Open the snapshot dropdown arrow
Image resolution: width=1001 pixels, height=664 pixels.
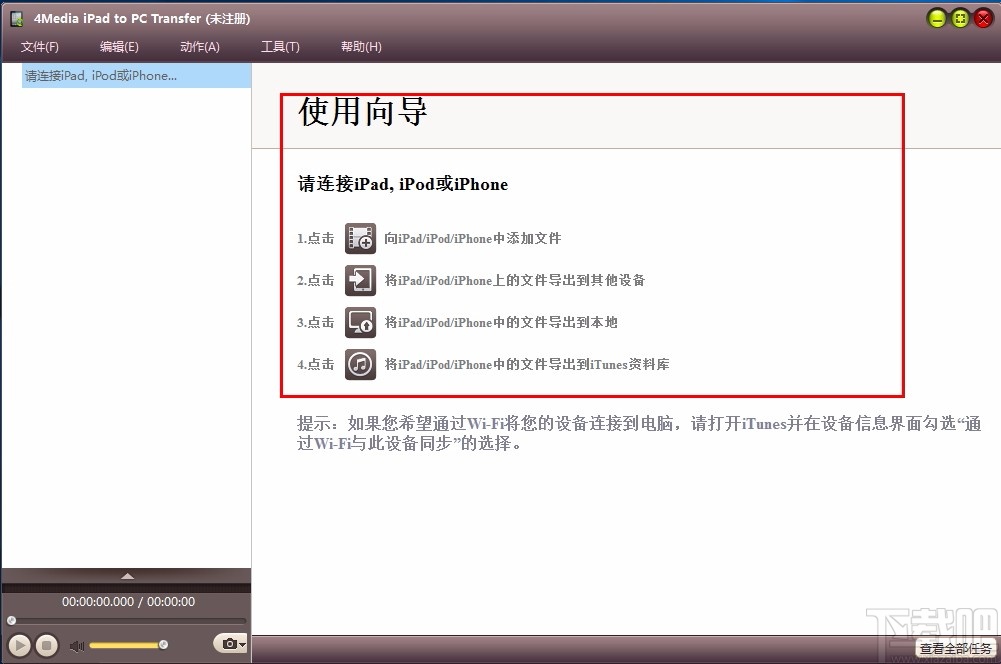click(242, 644)
